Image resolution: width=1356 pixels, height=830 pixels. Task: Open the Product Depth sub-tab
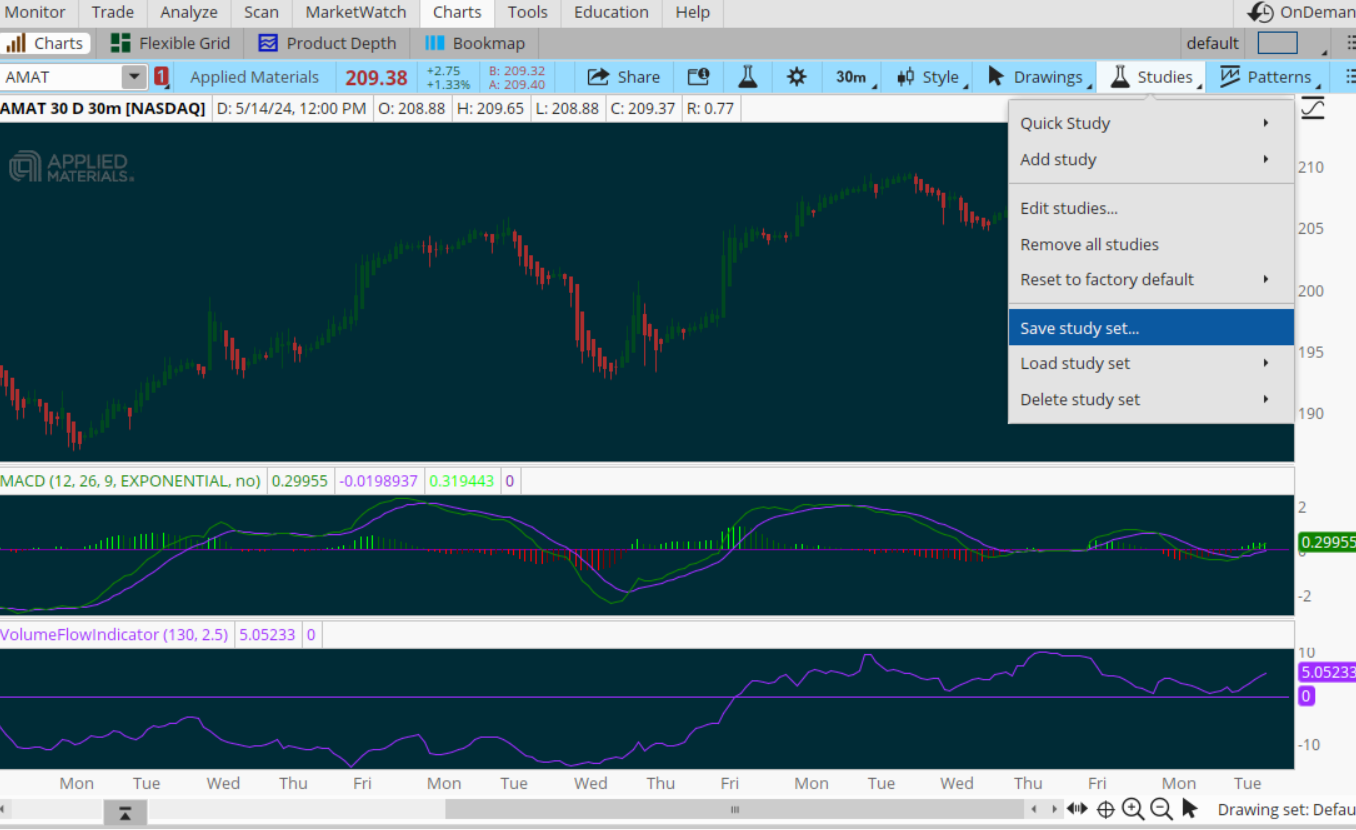point(327,43)
